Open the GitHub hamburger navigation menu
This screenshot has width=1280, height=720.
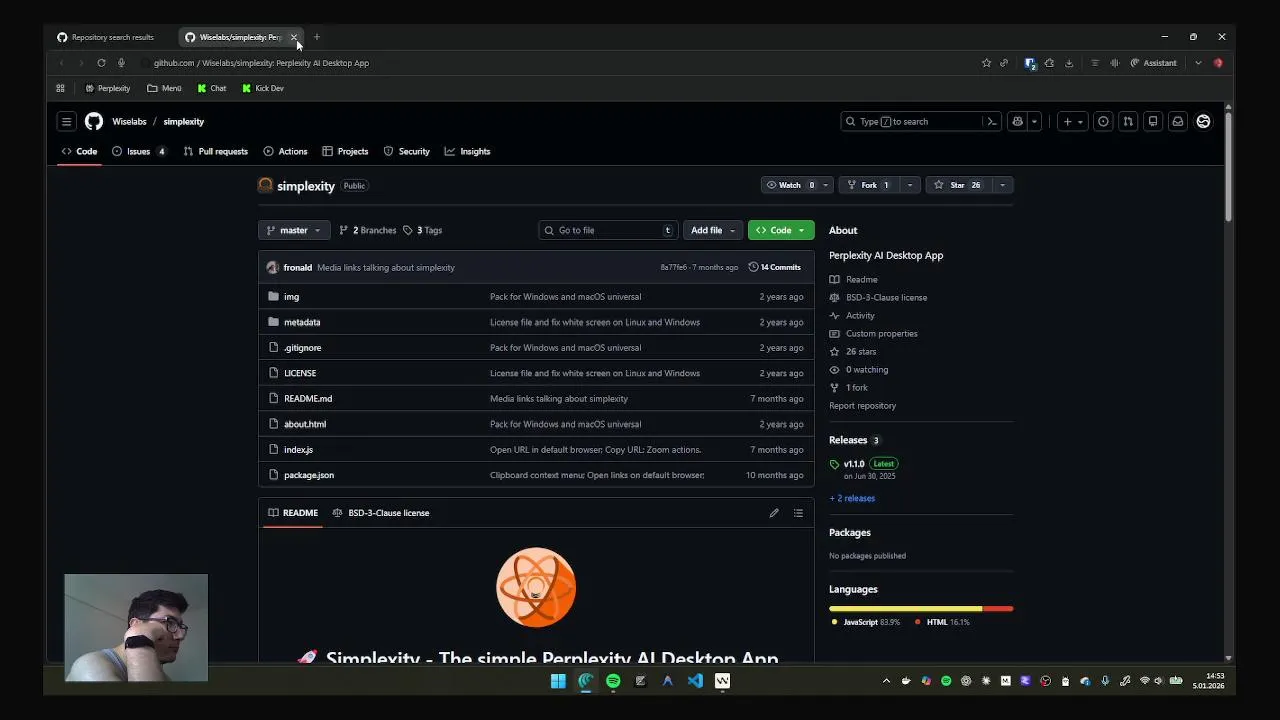pos(66,121)
